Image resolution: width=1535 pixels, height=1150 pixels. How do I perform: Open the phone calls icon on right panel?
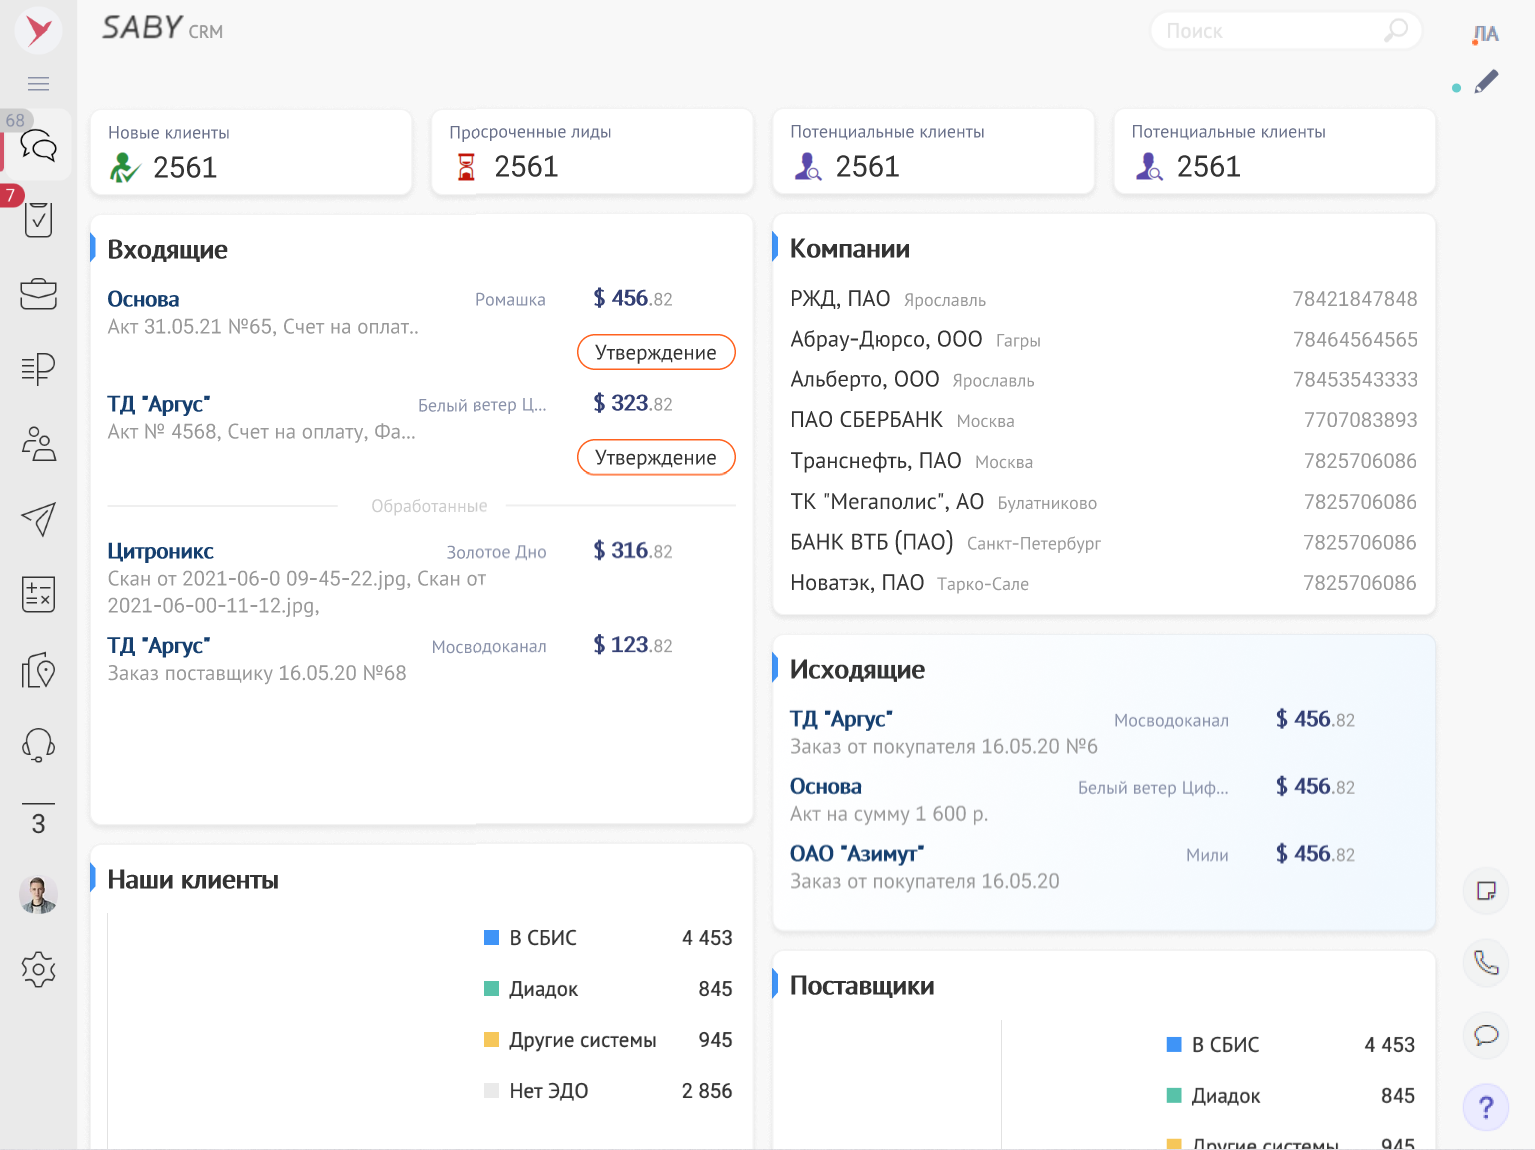[x=1486, y=963]
